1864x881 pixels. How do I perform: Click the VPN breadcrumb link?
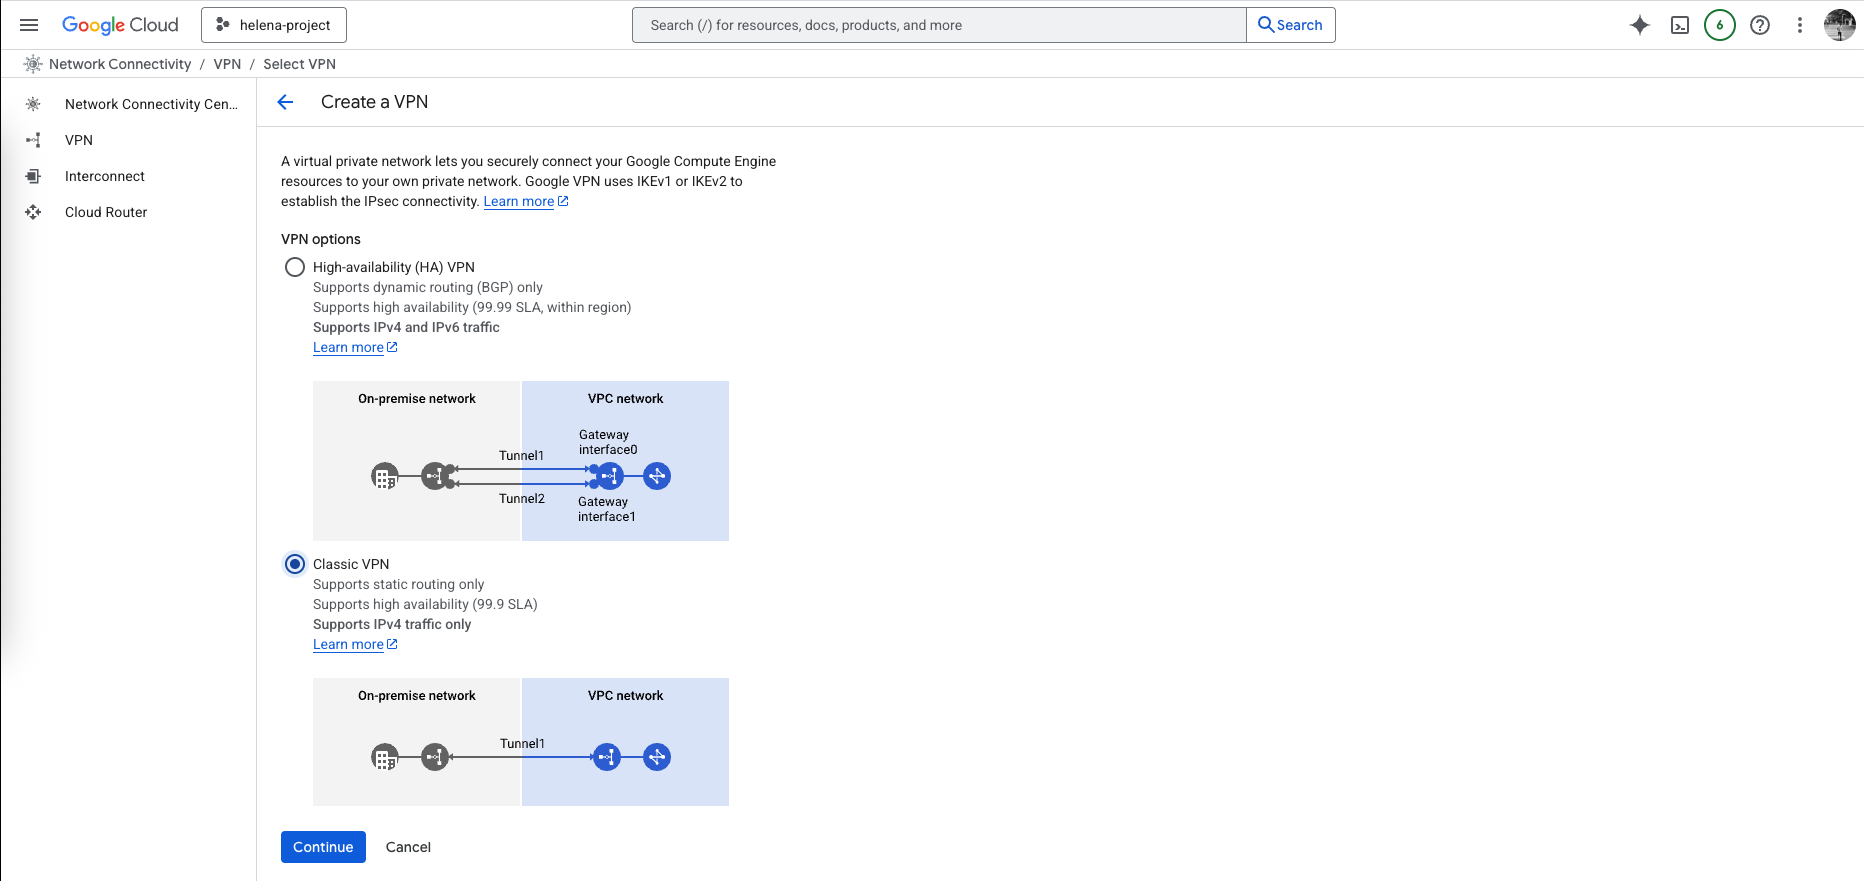227,64
